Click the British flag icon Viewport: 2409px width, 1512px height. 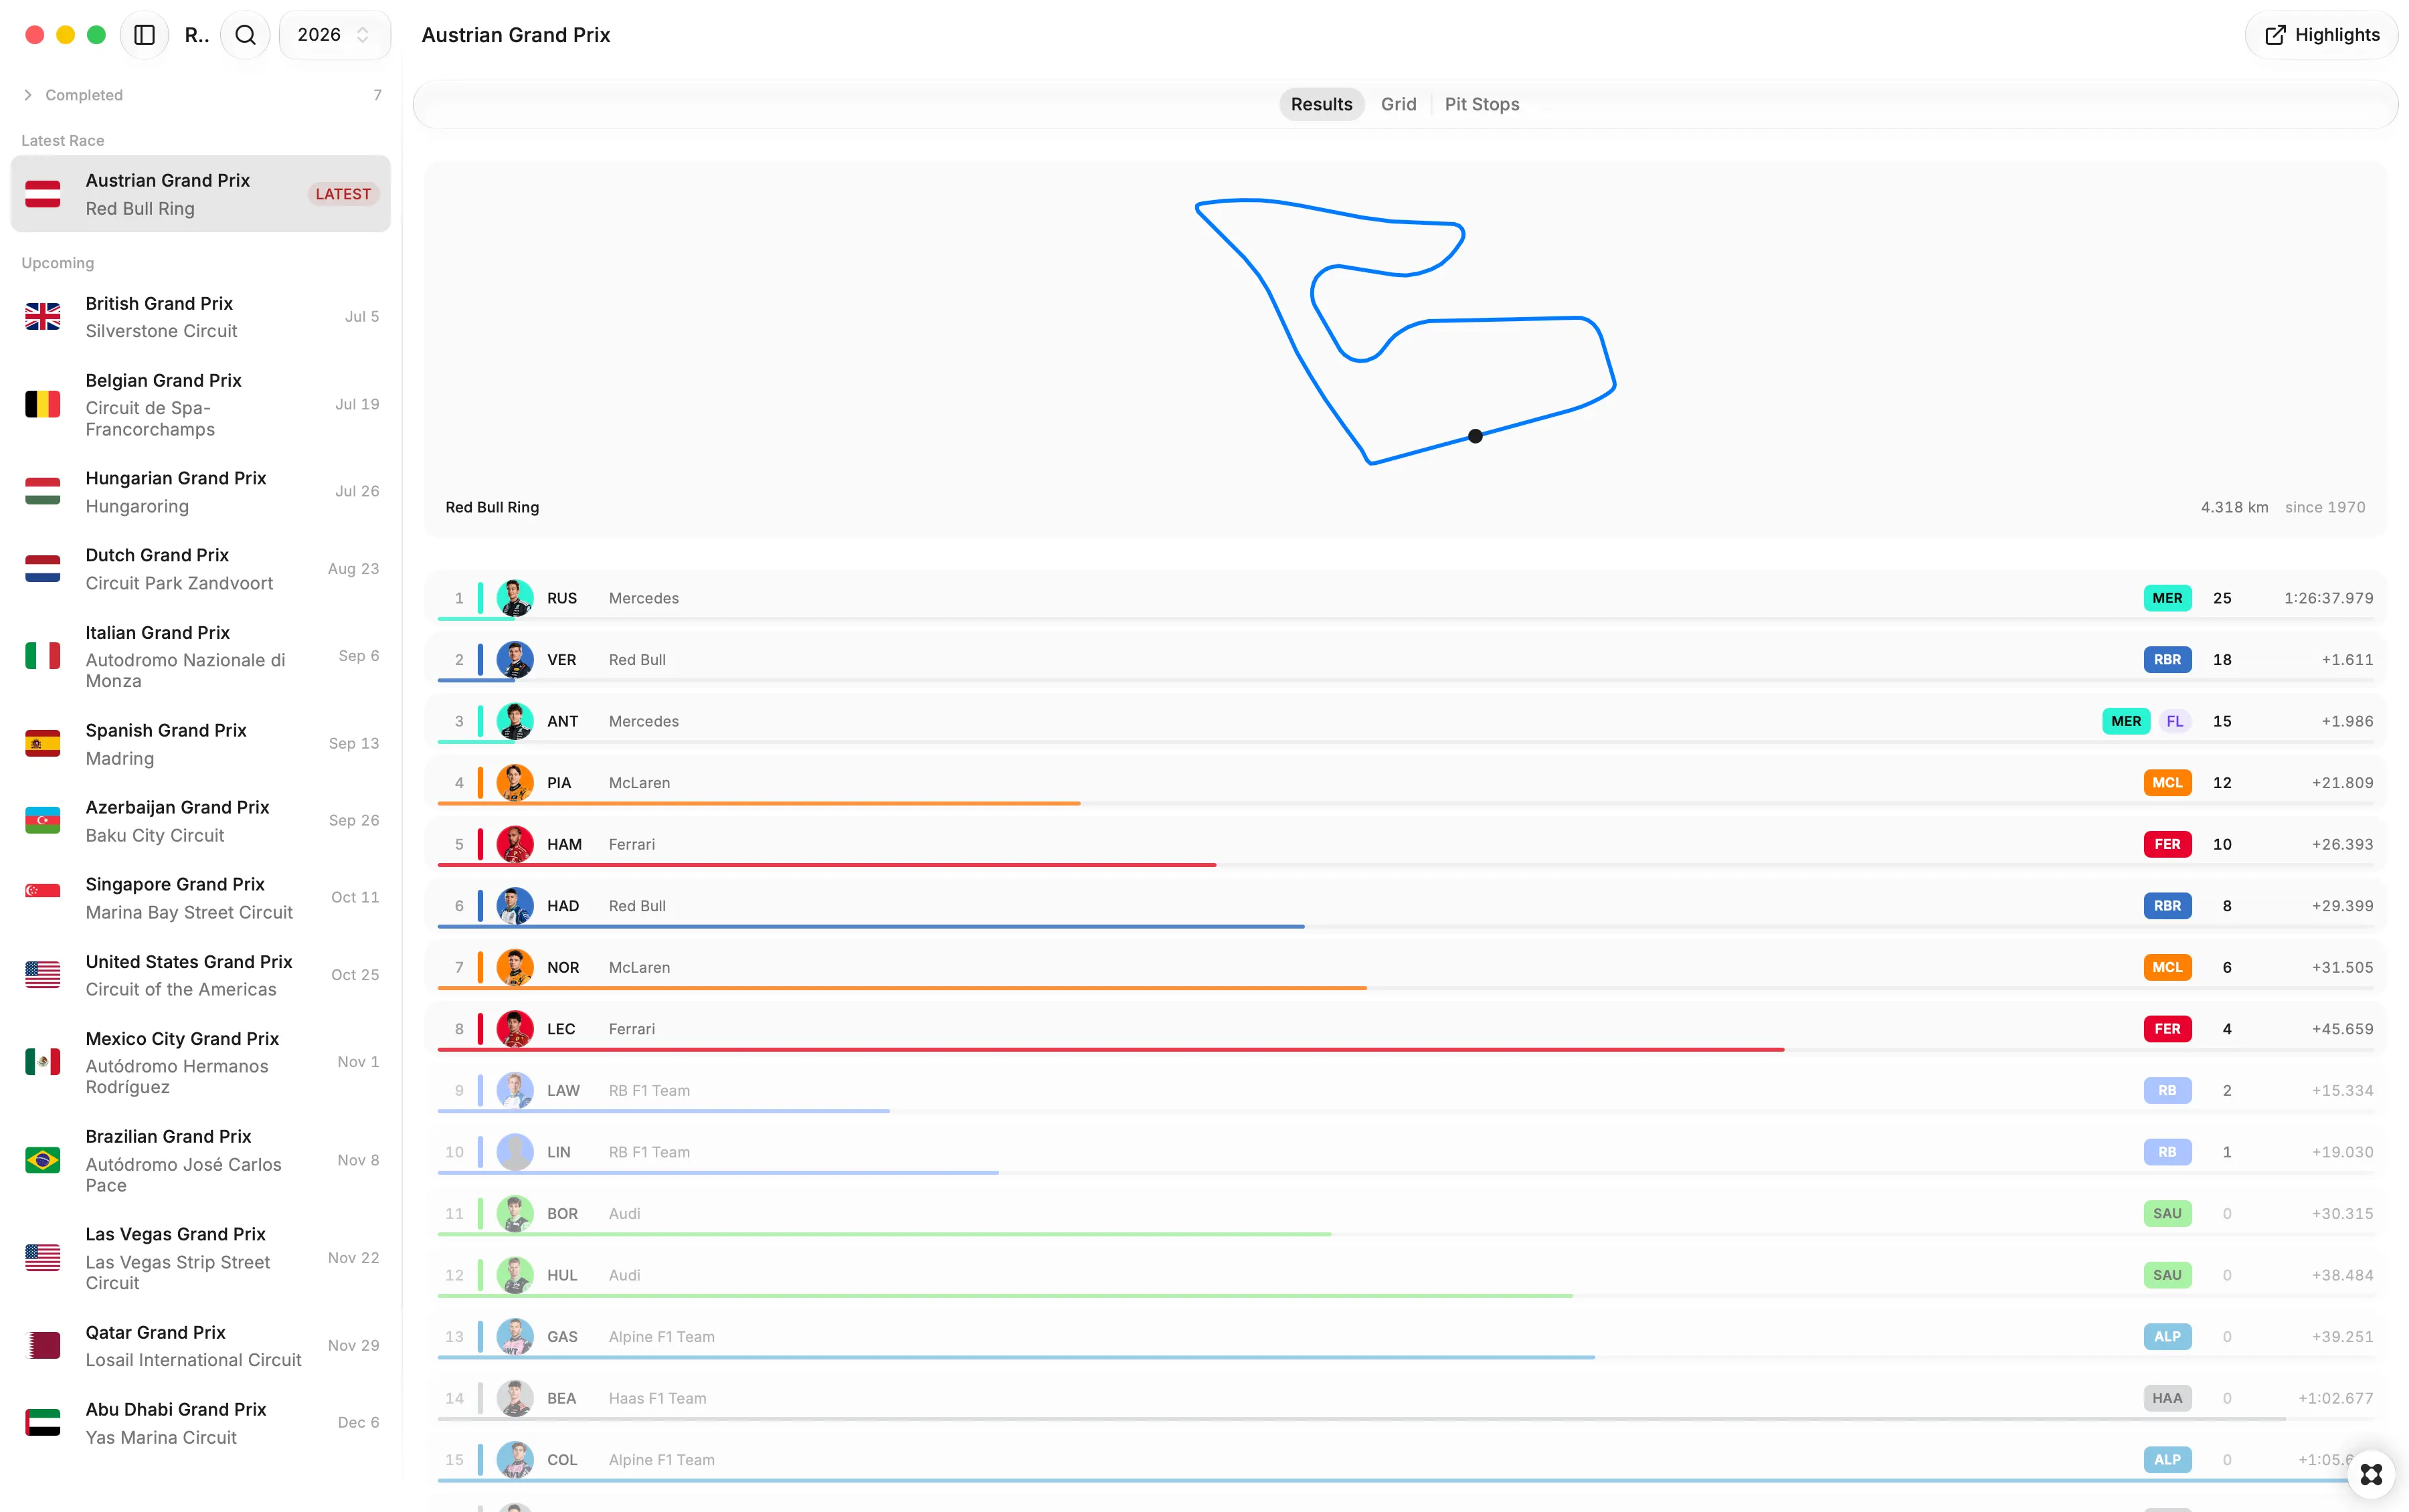(x=43, y=317)
